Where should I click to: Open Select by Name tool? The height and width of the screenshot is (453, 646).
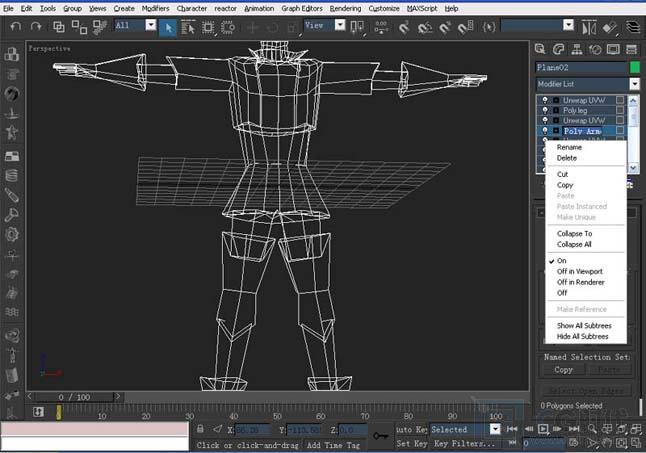click(x=188, y=28)
